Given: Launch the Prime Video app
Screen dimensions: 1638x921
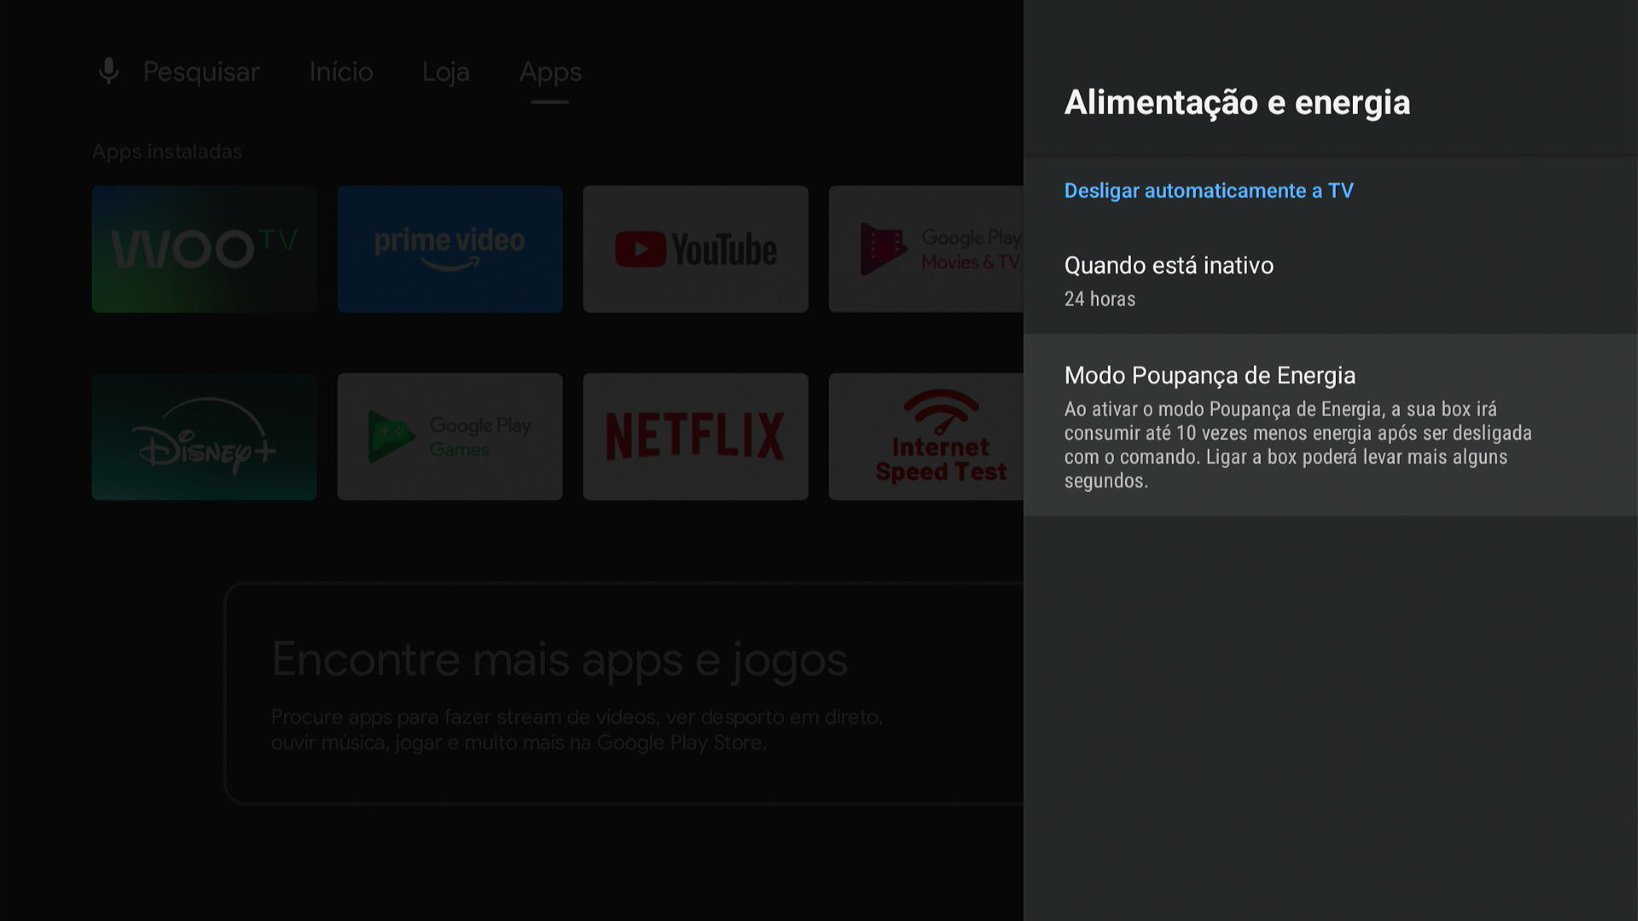Looking at the screenshot, I should (450, 249).
